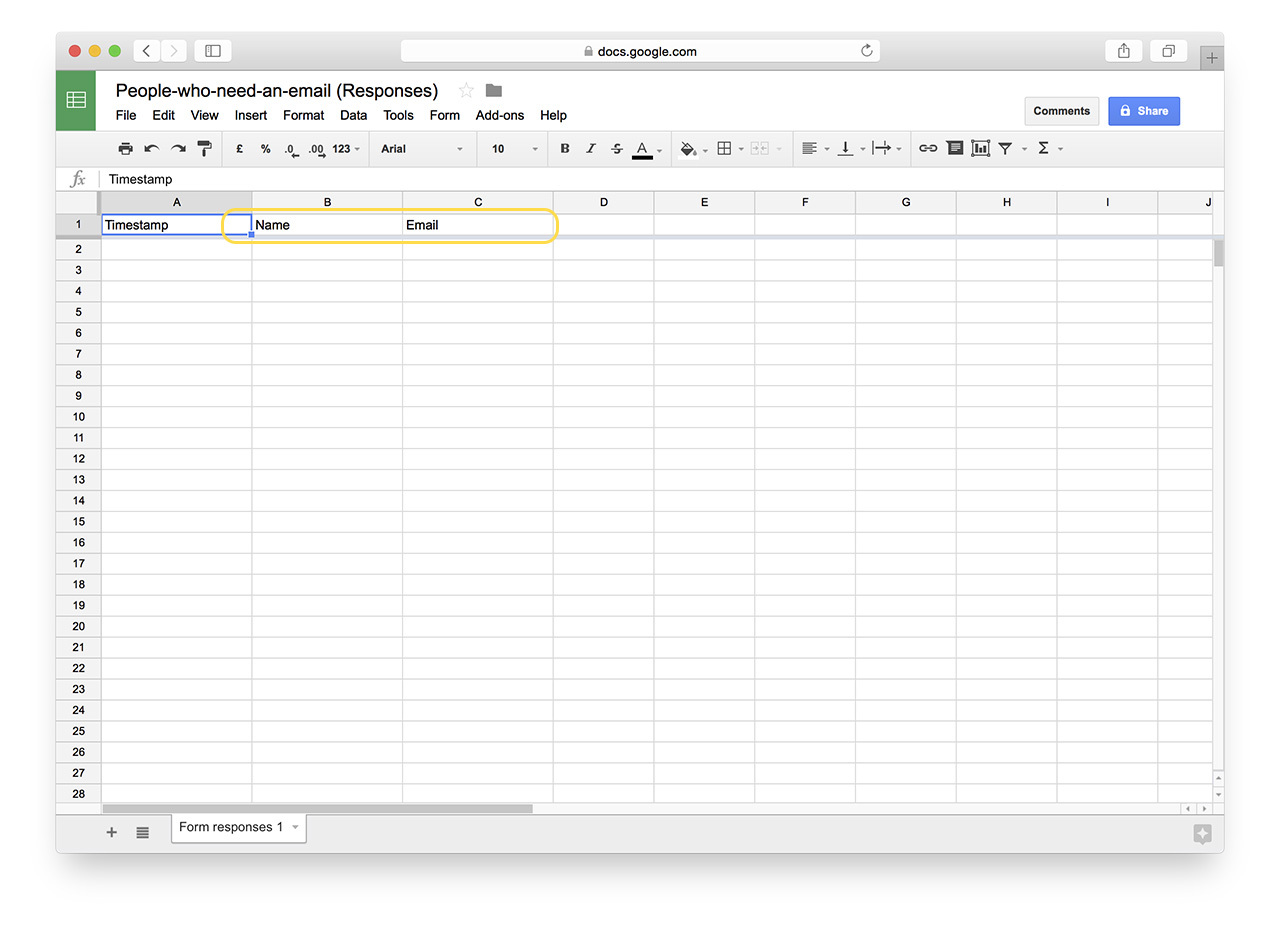Screen dimensions: 1280x933
Task: Open Form responses 1 tab dropdown arrow
Action: click(295, 828)
